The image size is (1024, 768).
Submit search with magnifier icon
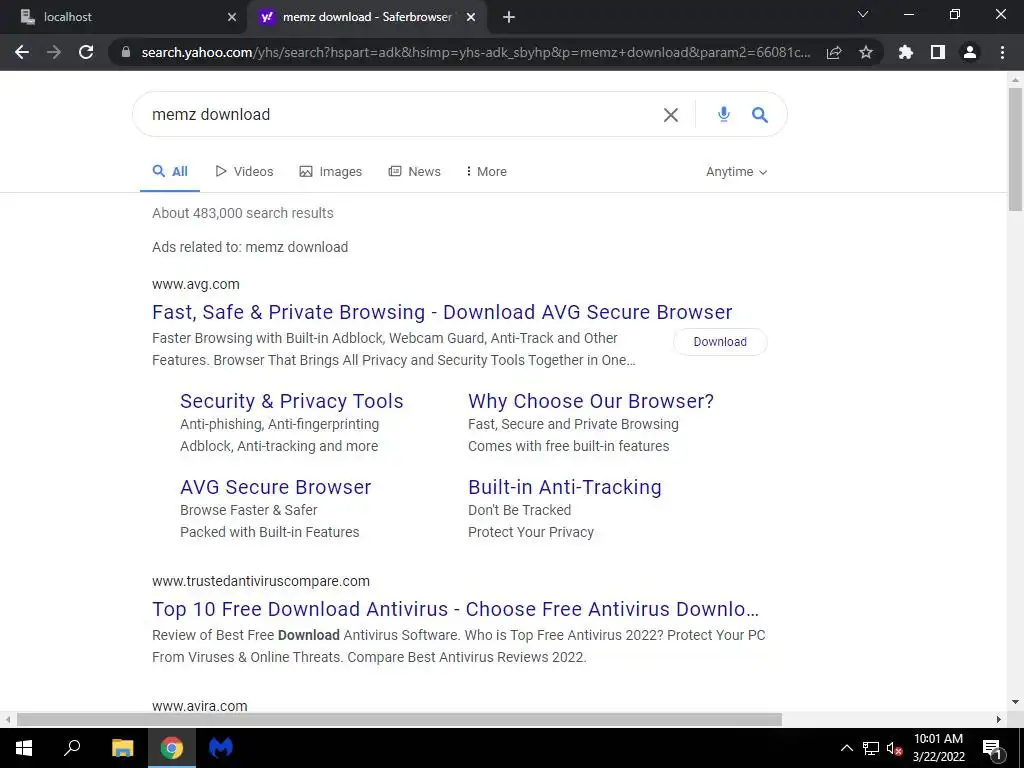(x=759, y=114)
